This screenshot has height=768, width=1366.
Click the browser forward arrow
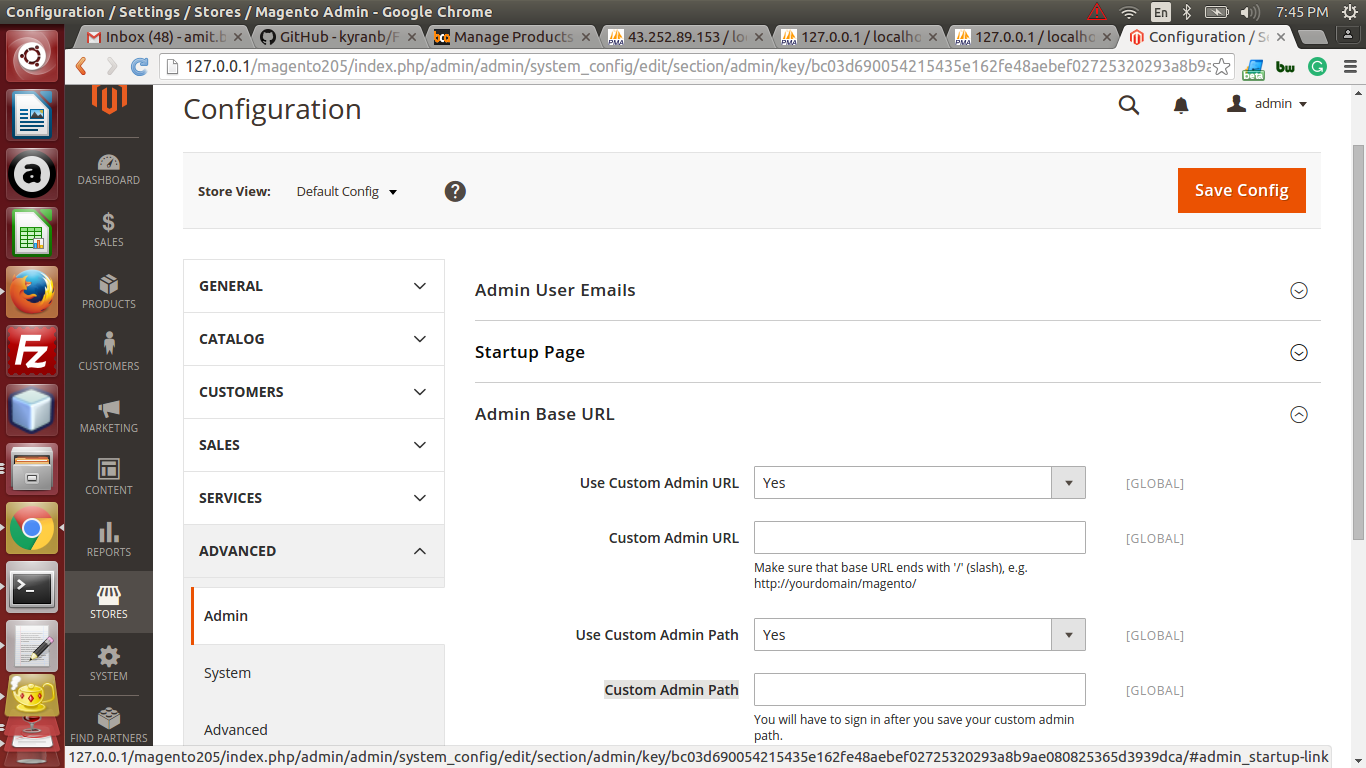(111, 67)
